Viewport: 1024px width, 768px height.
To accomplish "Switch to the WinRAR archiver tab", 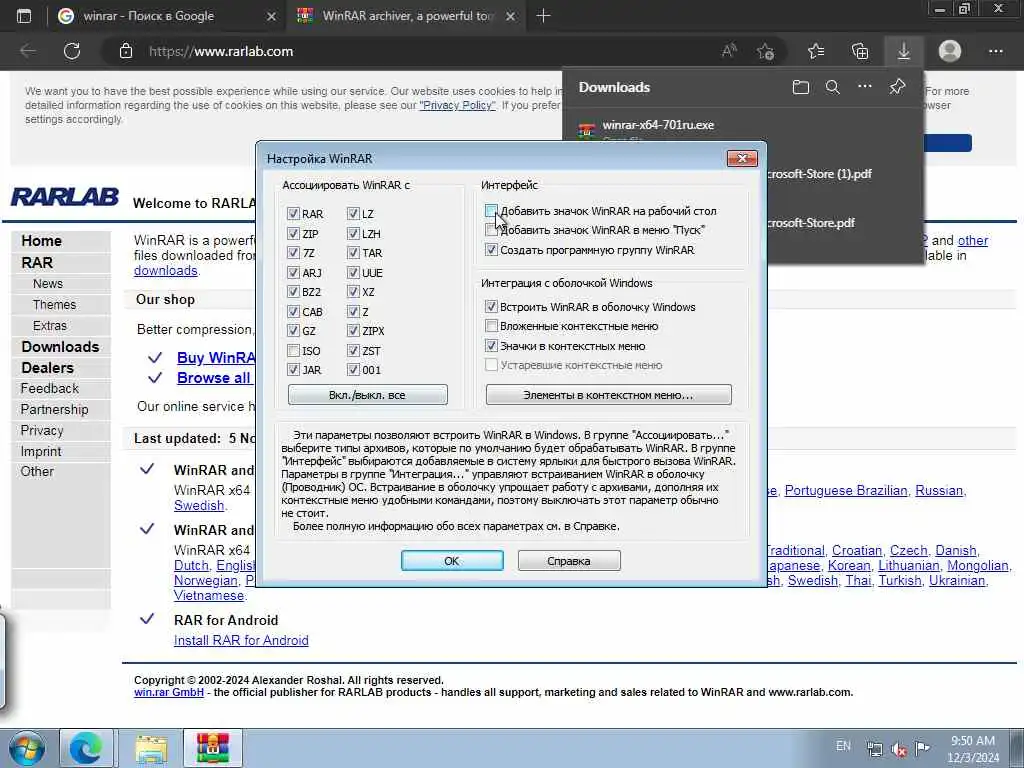I will (408, 16).
